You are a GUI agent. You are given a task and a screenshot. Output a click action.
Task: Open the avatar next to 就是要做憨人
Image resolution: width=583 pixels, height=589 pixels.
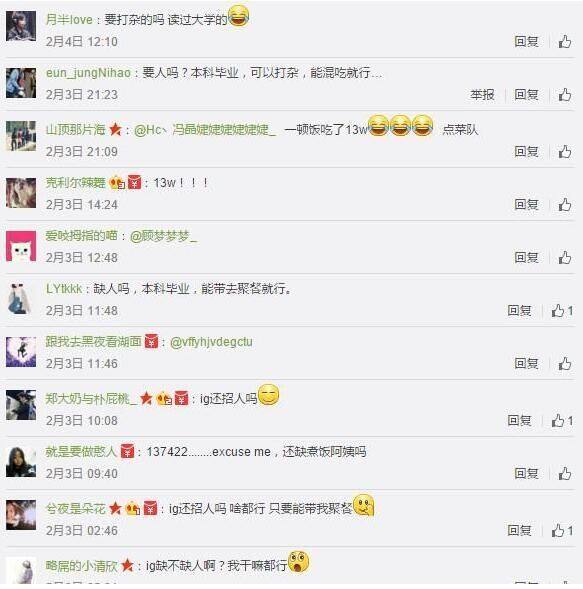click(21, 462)
